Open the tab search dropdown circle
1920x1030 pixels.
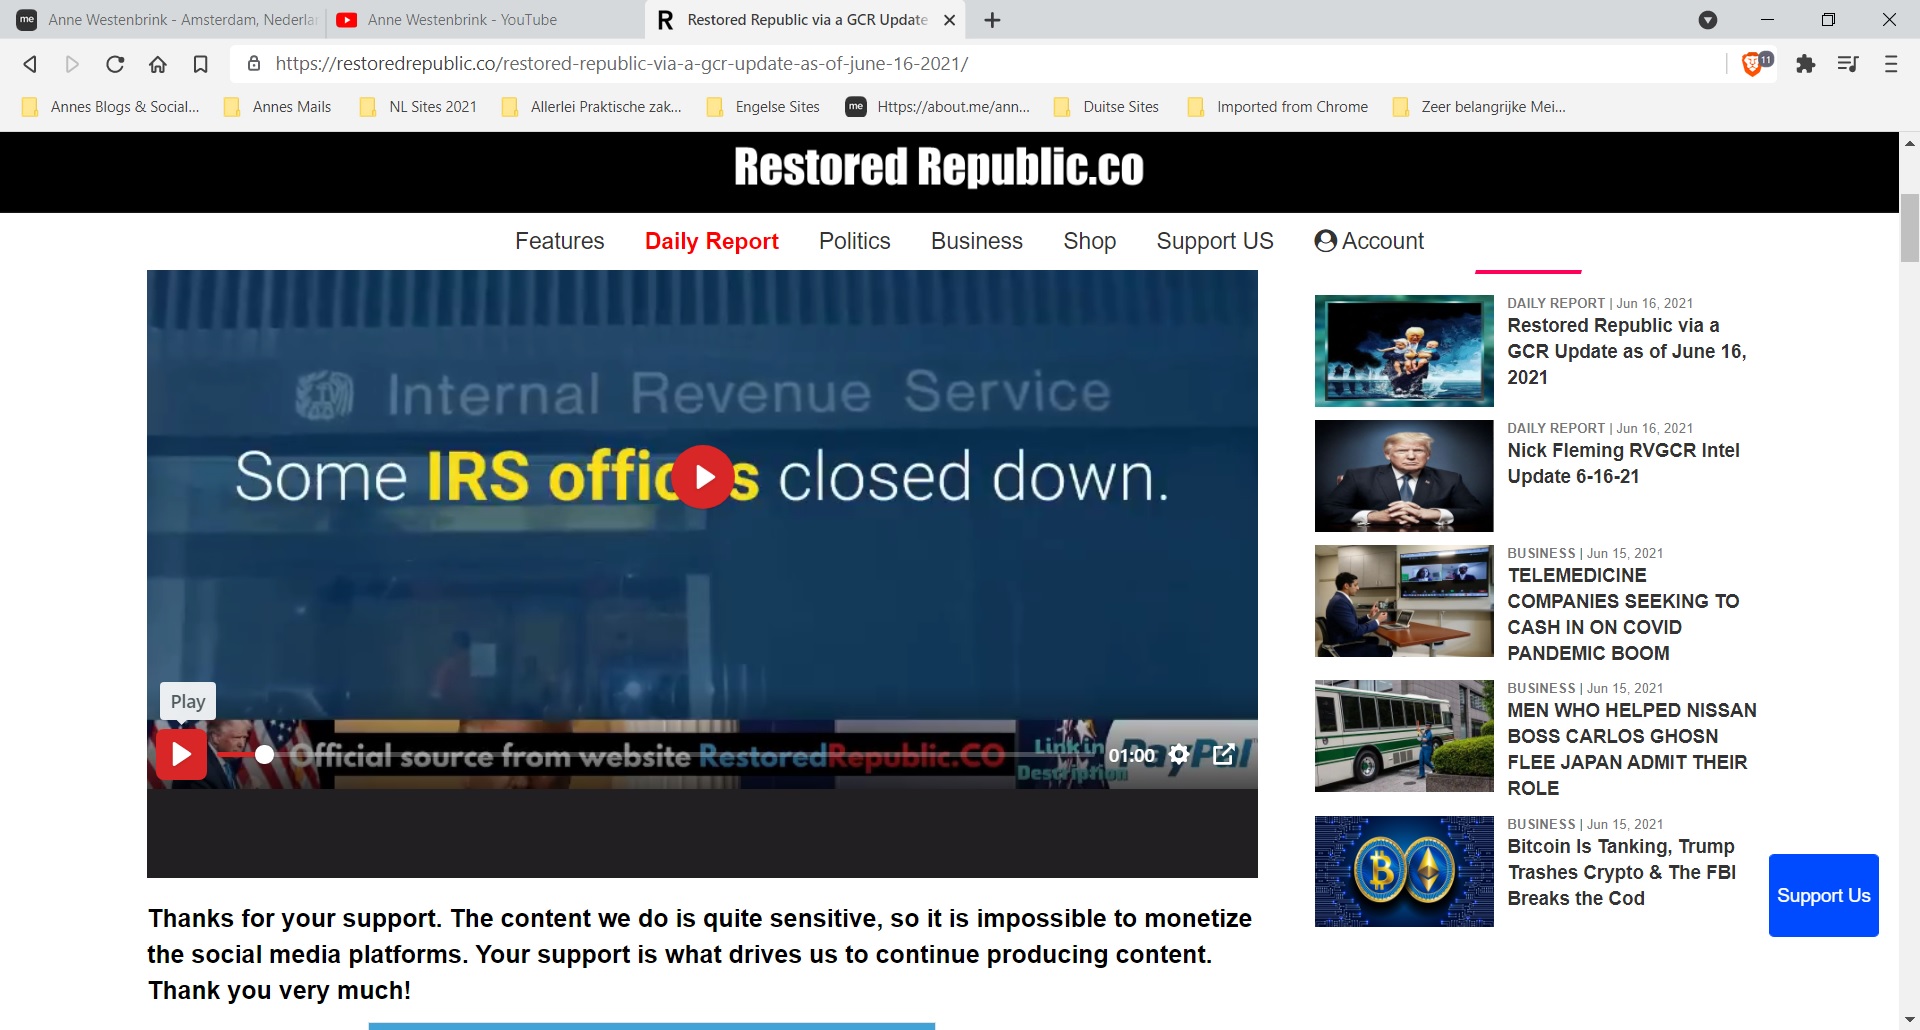click(1708, 20)
